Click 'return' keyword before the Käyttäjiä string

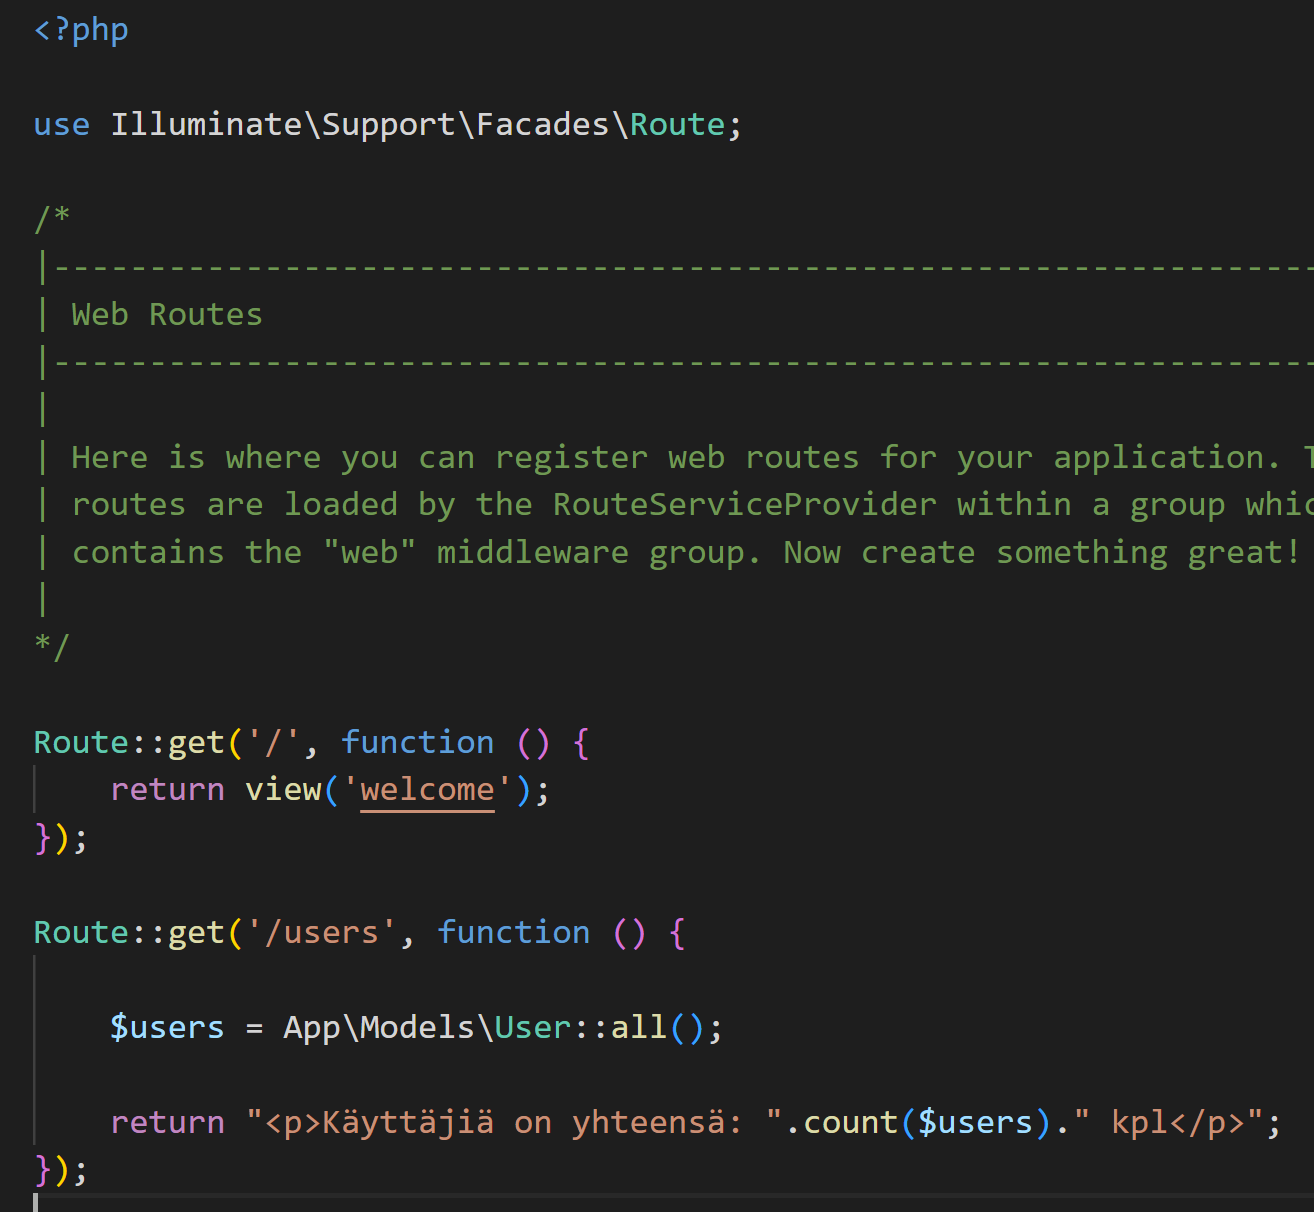click(168, 1123)
